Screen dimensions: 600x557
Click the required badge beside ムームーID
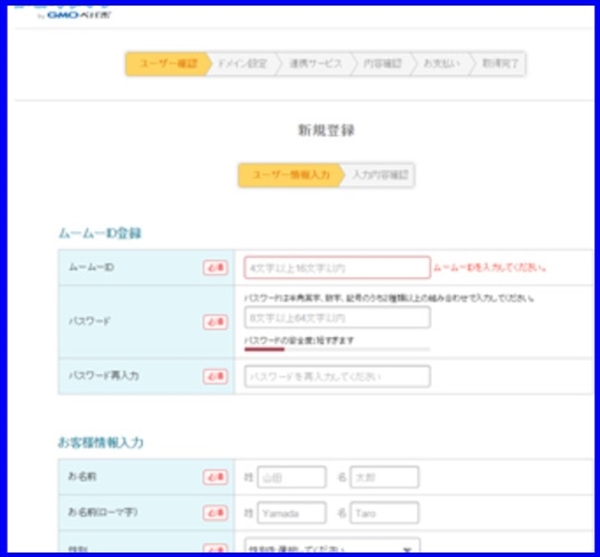[x=215, y=268]
